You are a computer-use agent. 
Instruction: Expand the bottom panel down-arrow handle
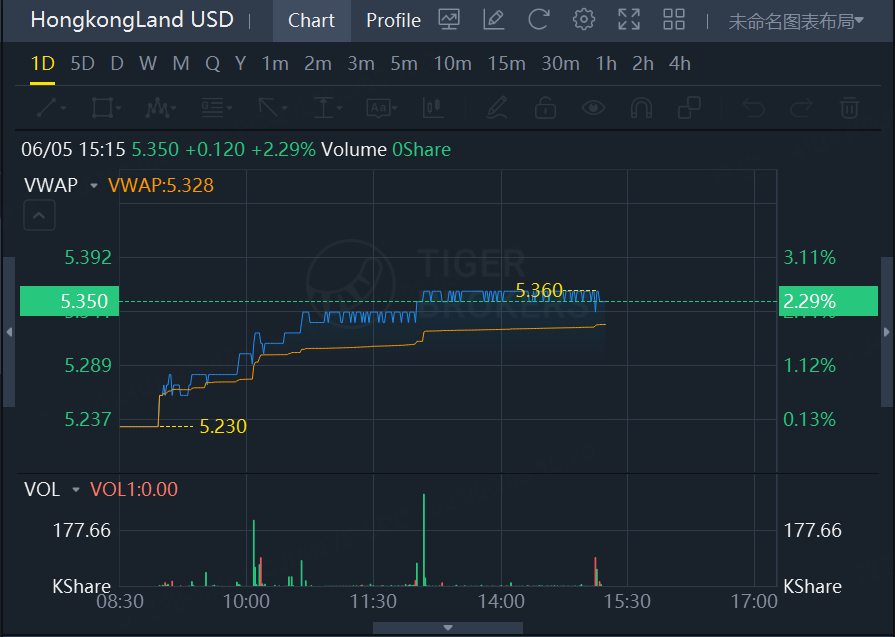(448, 628)
